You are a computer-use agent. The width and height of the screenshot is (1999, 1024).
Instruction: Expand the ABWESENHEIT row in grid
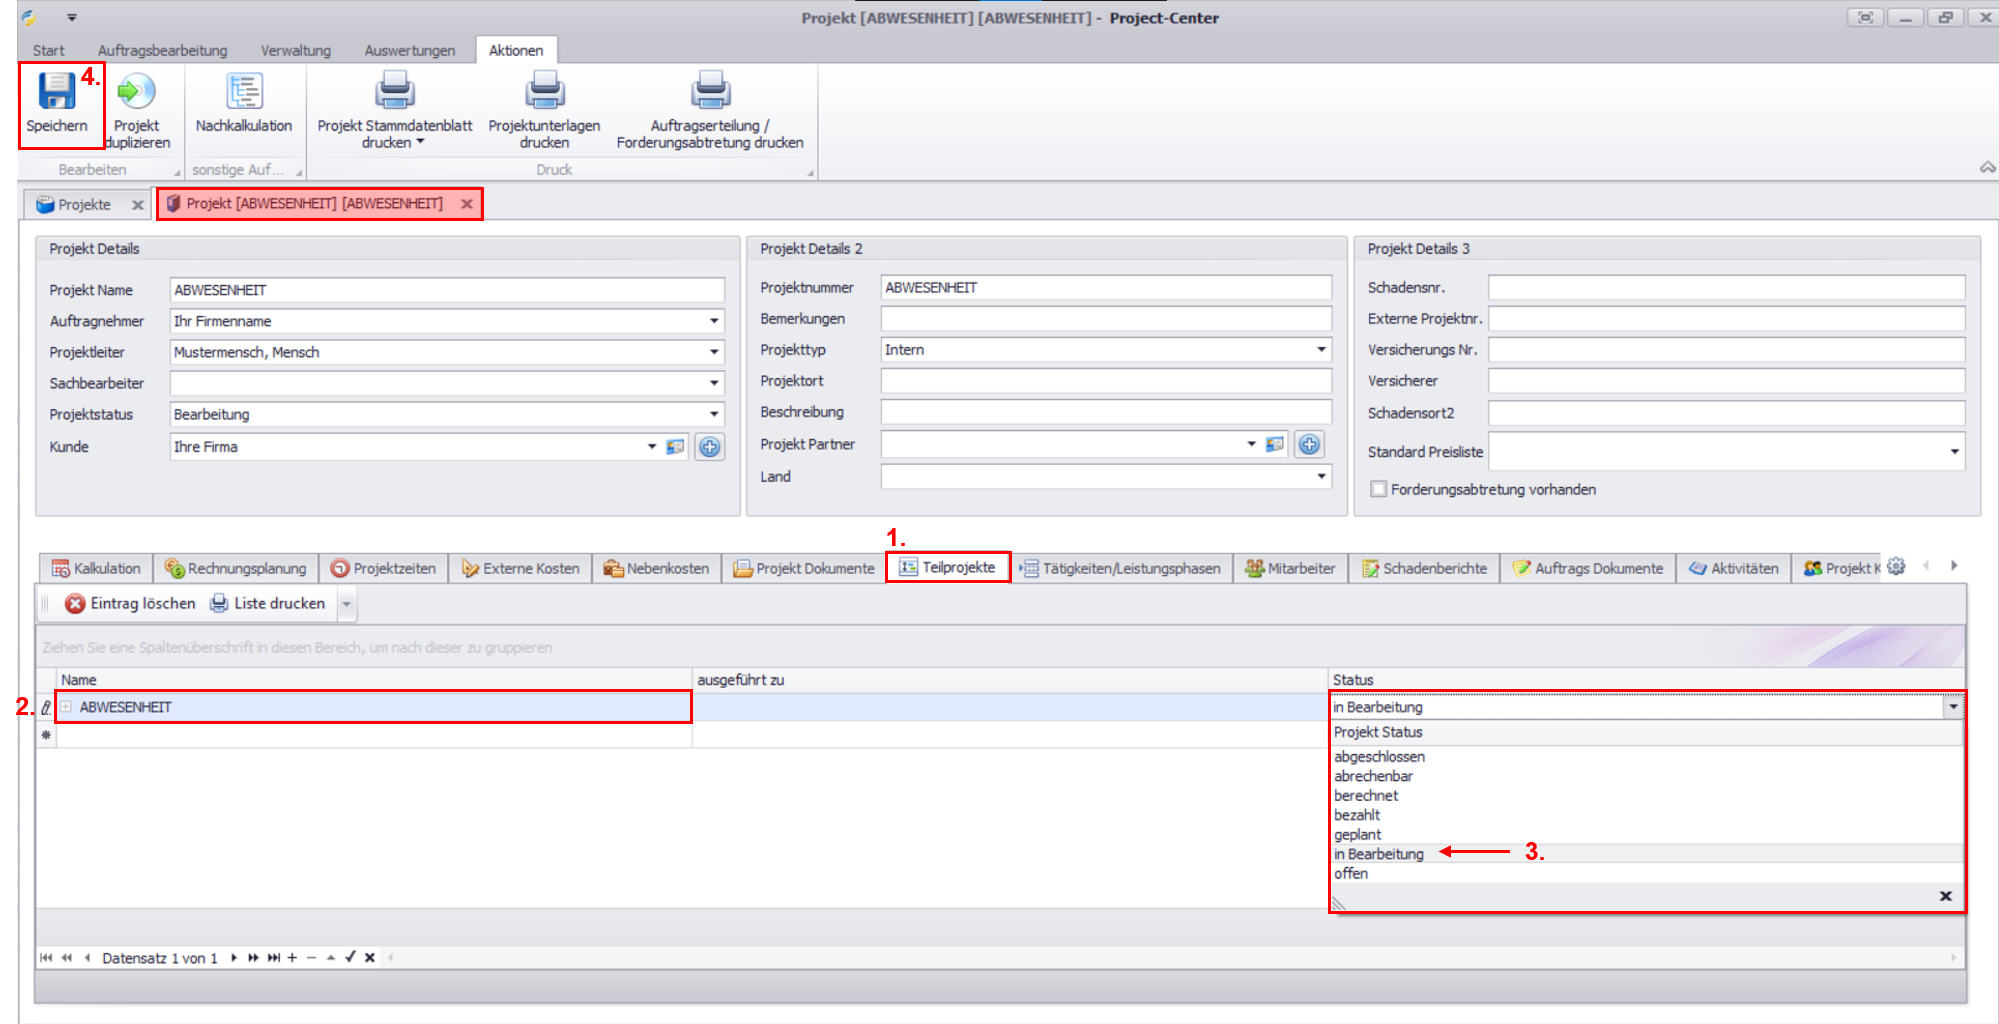66,707
